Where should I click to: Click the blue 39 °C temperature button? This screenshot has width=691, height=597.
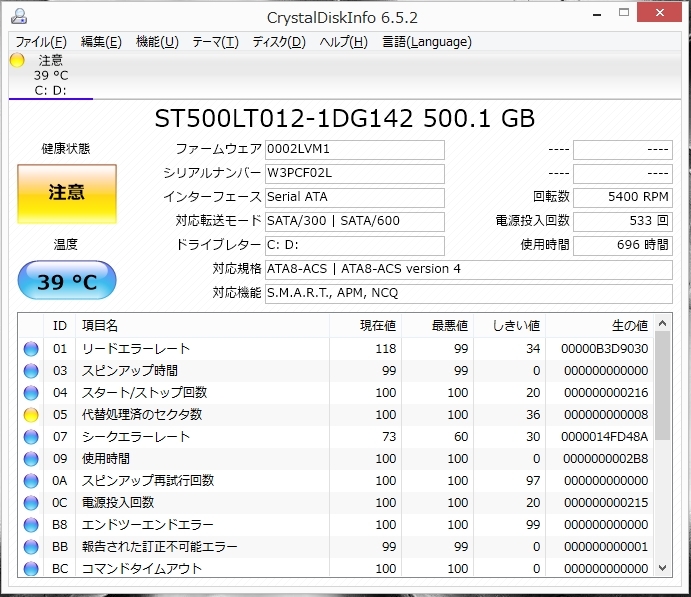pos(67,280)
